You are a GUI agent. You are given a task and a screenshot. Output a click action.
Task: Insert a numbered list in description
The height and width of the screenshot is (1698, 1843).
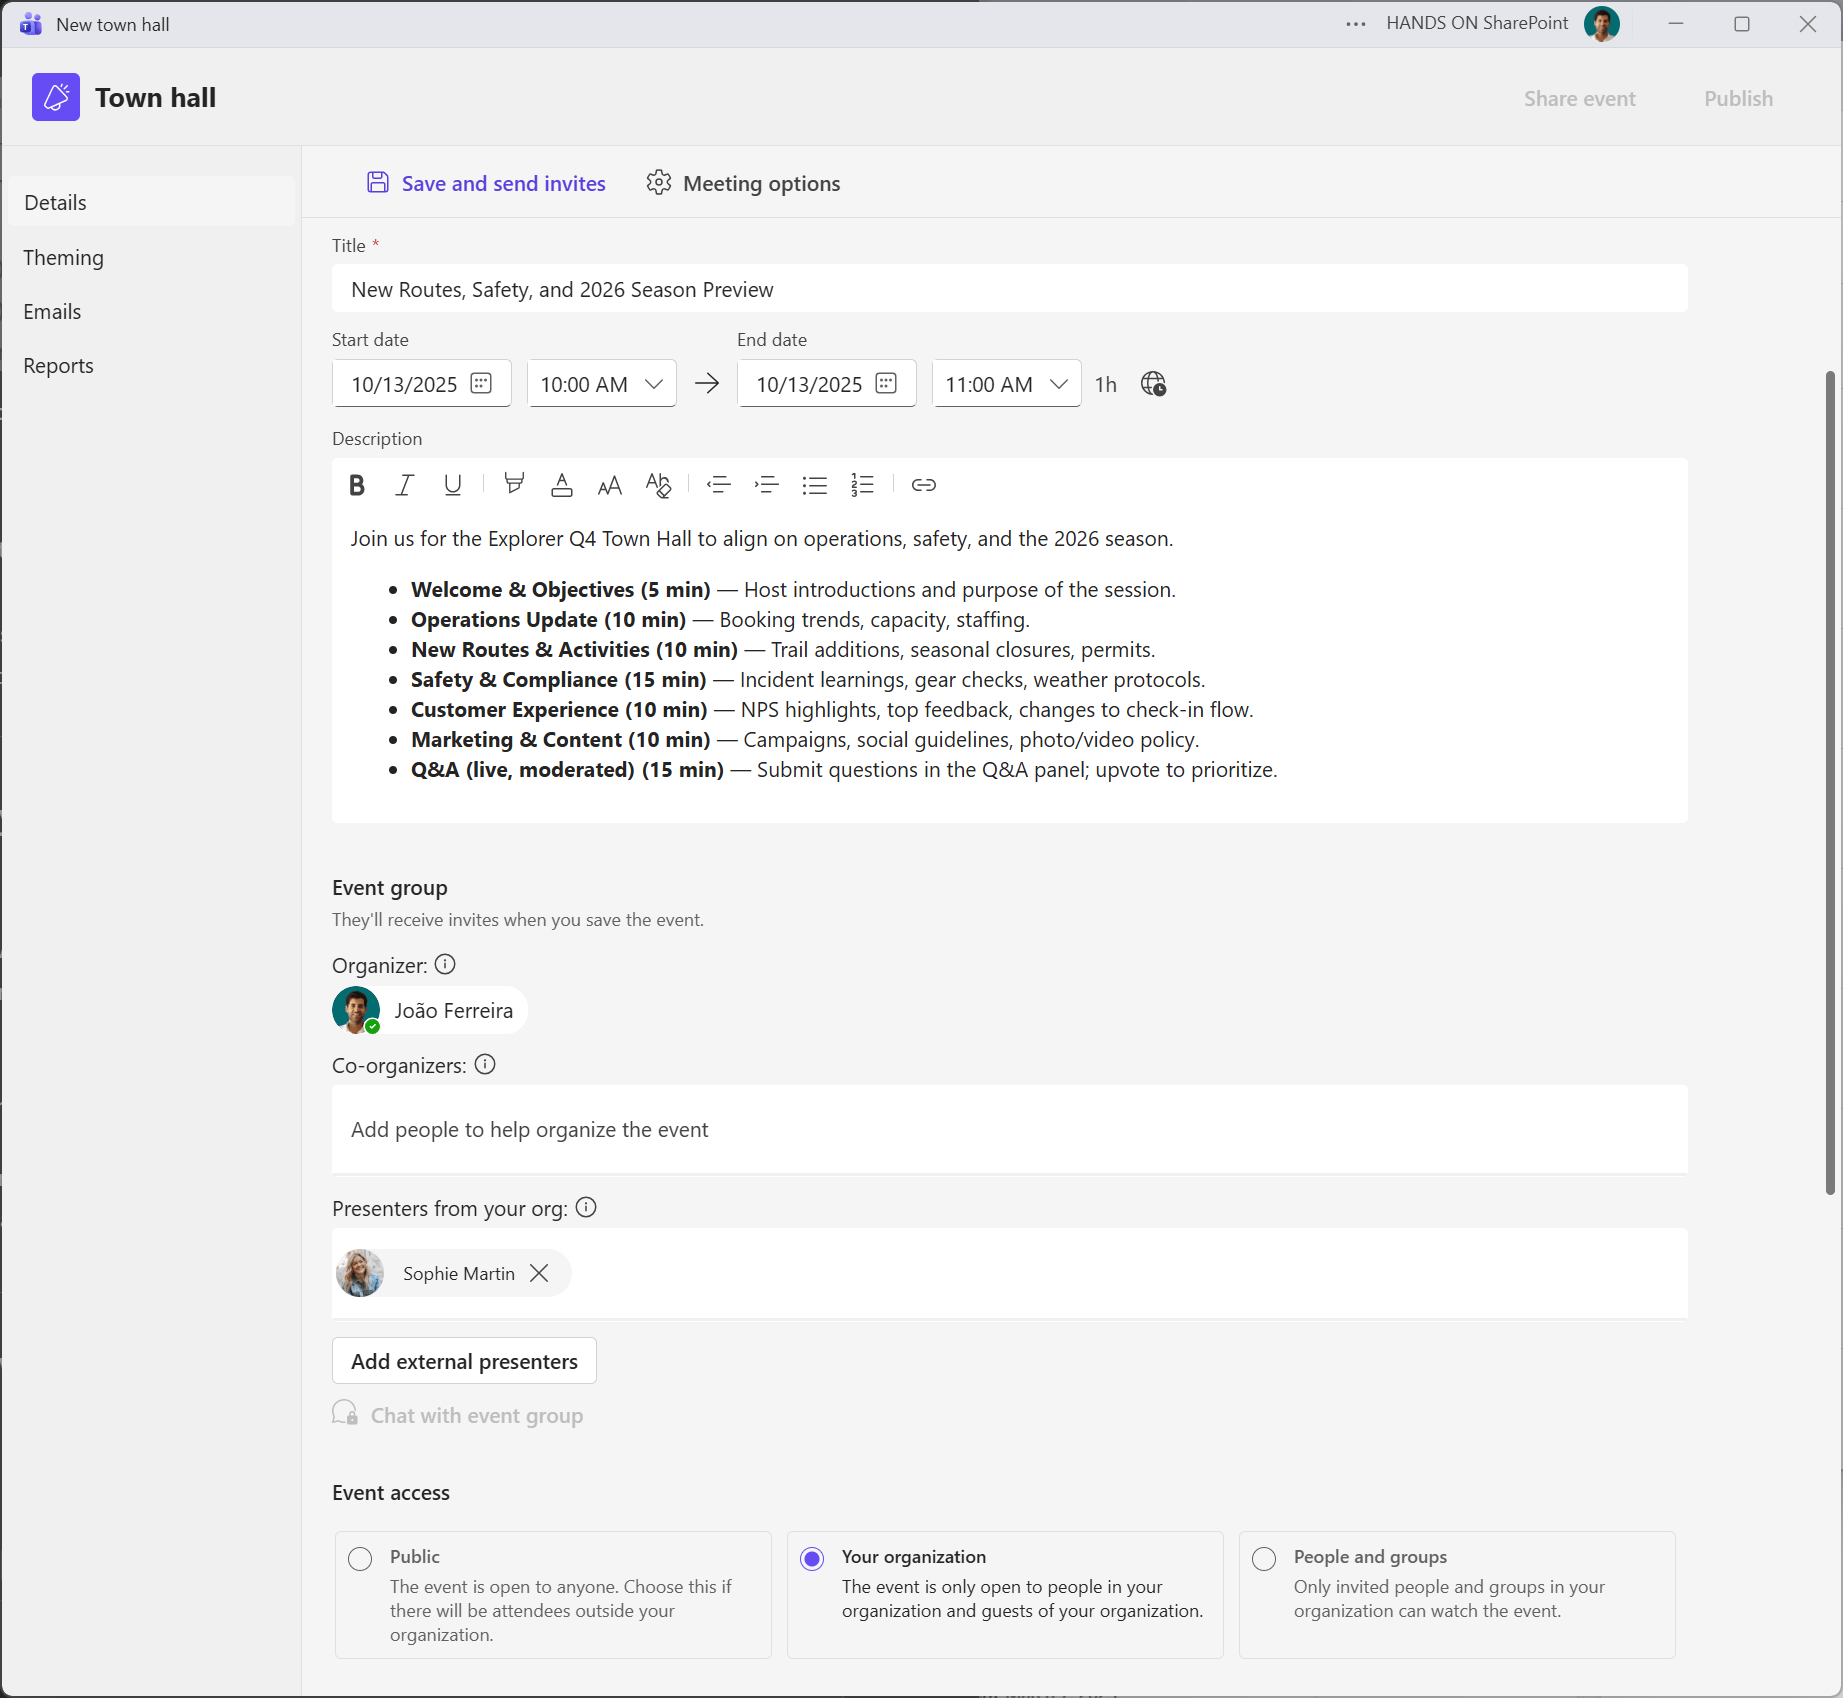point(862,485)
